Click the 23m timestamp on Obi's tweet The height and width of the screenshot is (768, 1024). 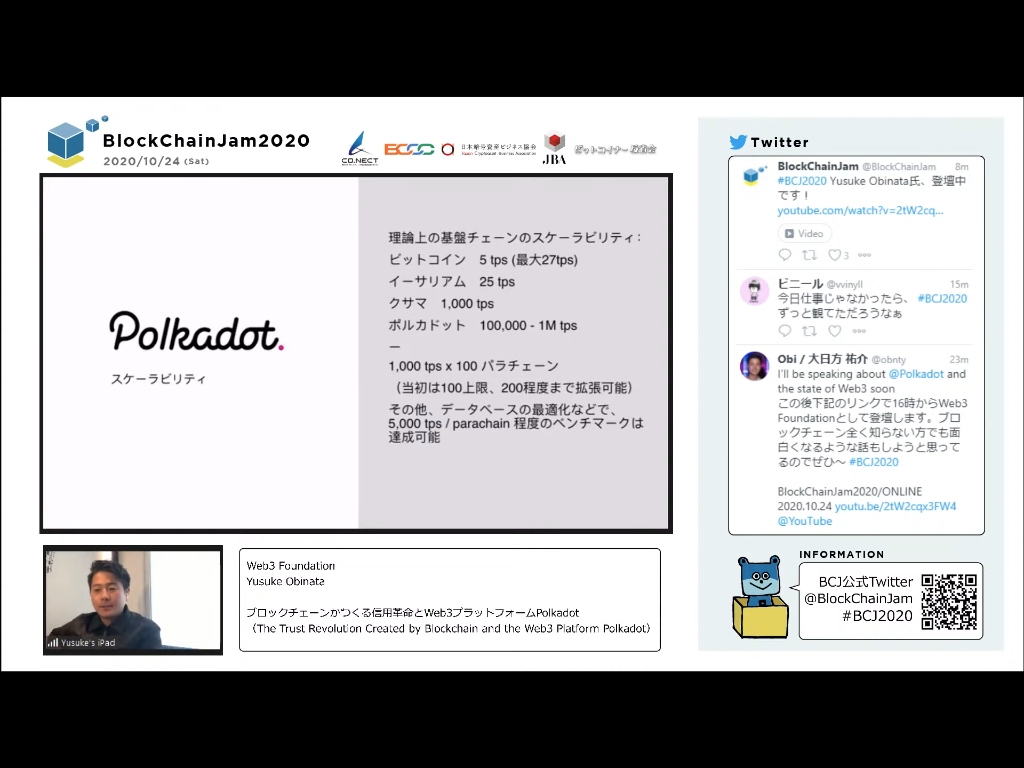[959, 359]
